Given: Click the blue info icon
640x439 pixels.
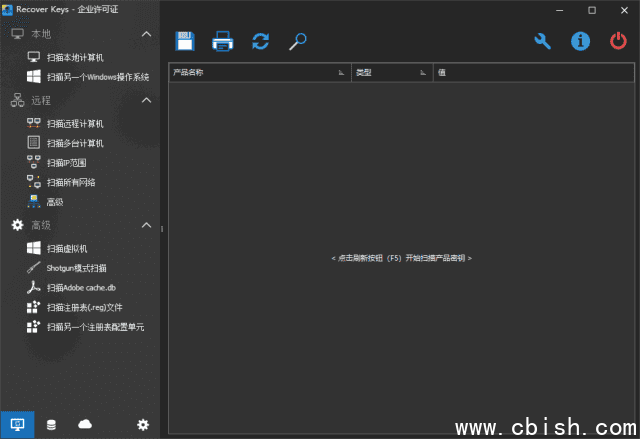Looking at the screenshot, I should pyautogui.click(x=580, y=41).
